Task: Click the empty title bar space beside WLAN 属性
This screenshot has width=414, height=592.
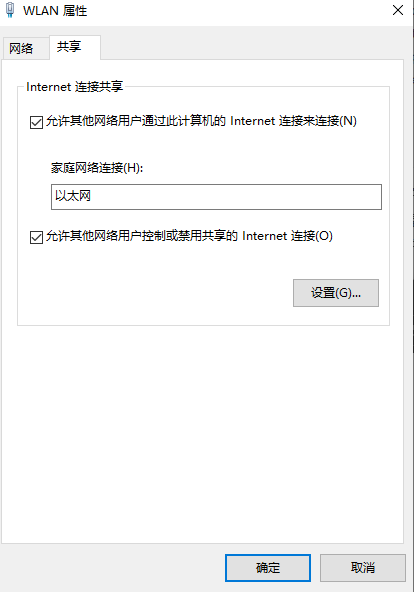Action: (x=238, y=11)
